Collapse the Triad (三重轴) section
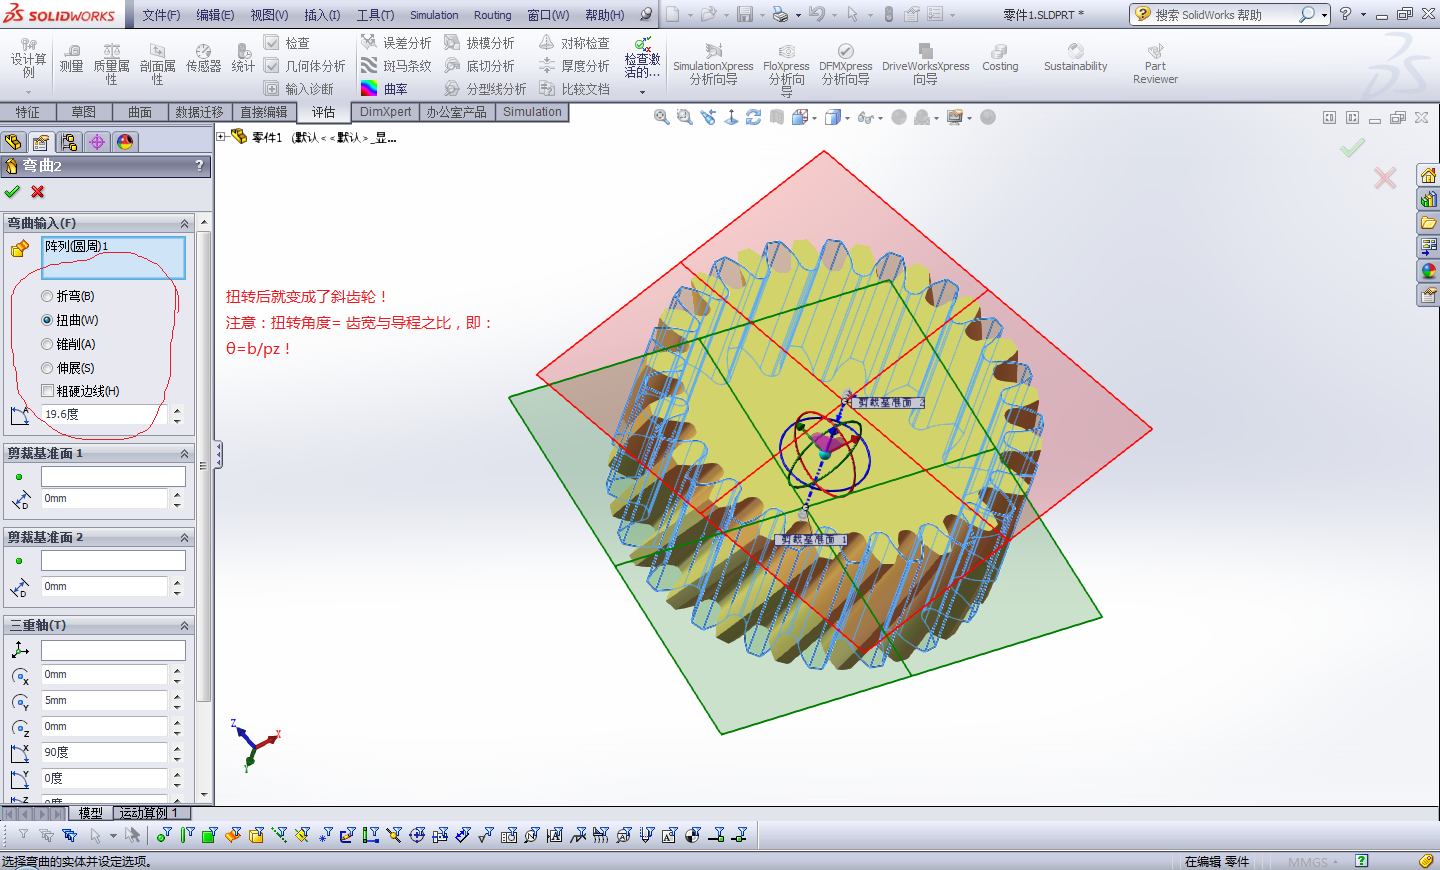The height and width of the screenshot is (870, 1440). click(x=184, y=625)
